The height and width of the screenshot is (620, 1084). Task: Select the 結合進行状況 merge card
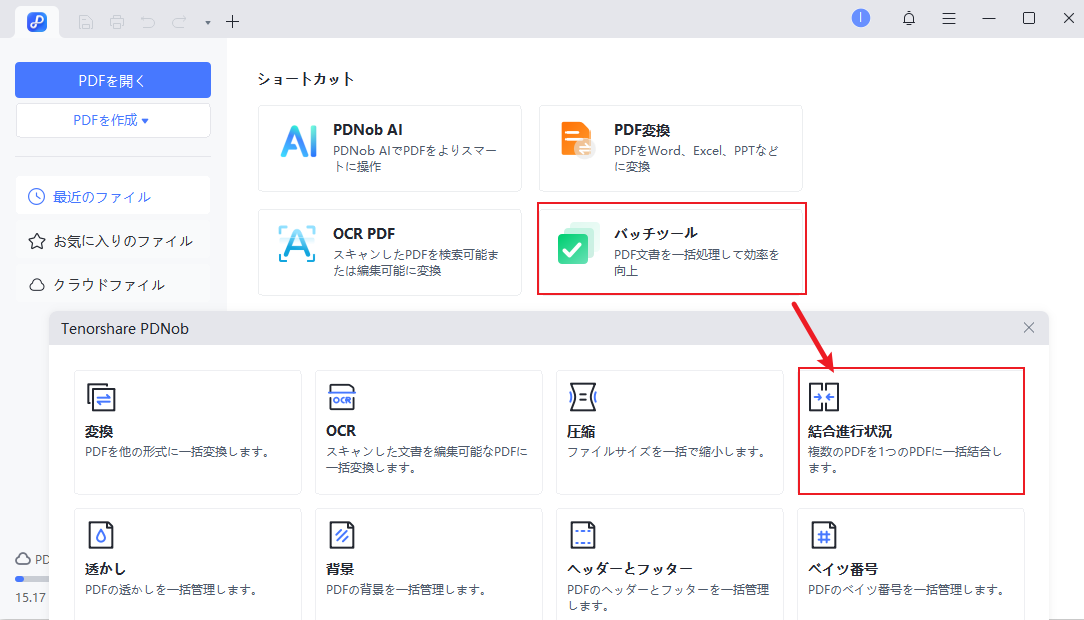[x=911, y=431]
